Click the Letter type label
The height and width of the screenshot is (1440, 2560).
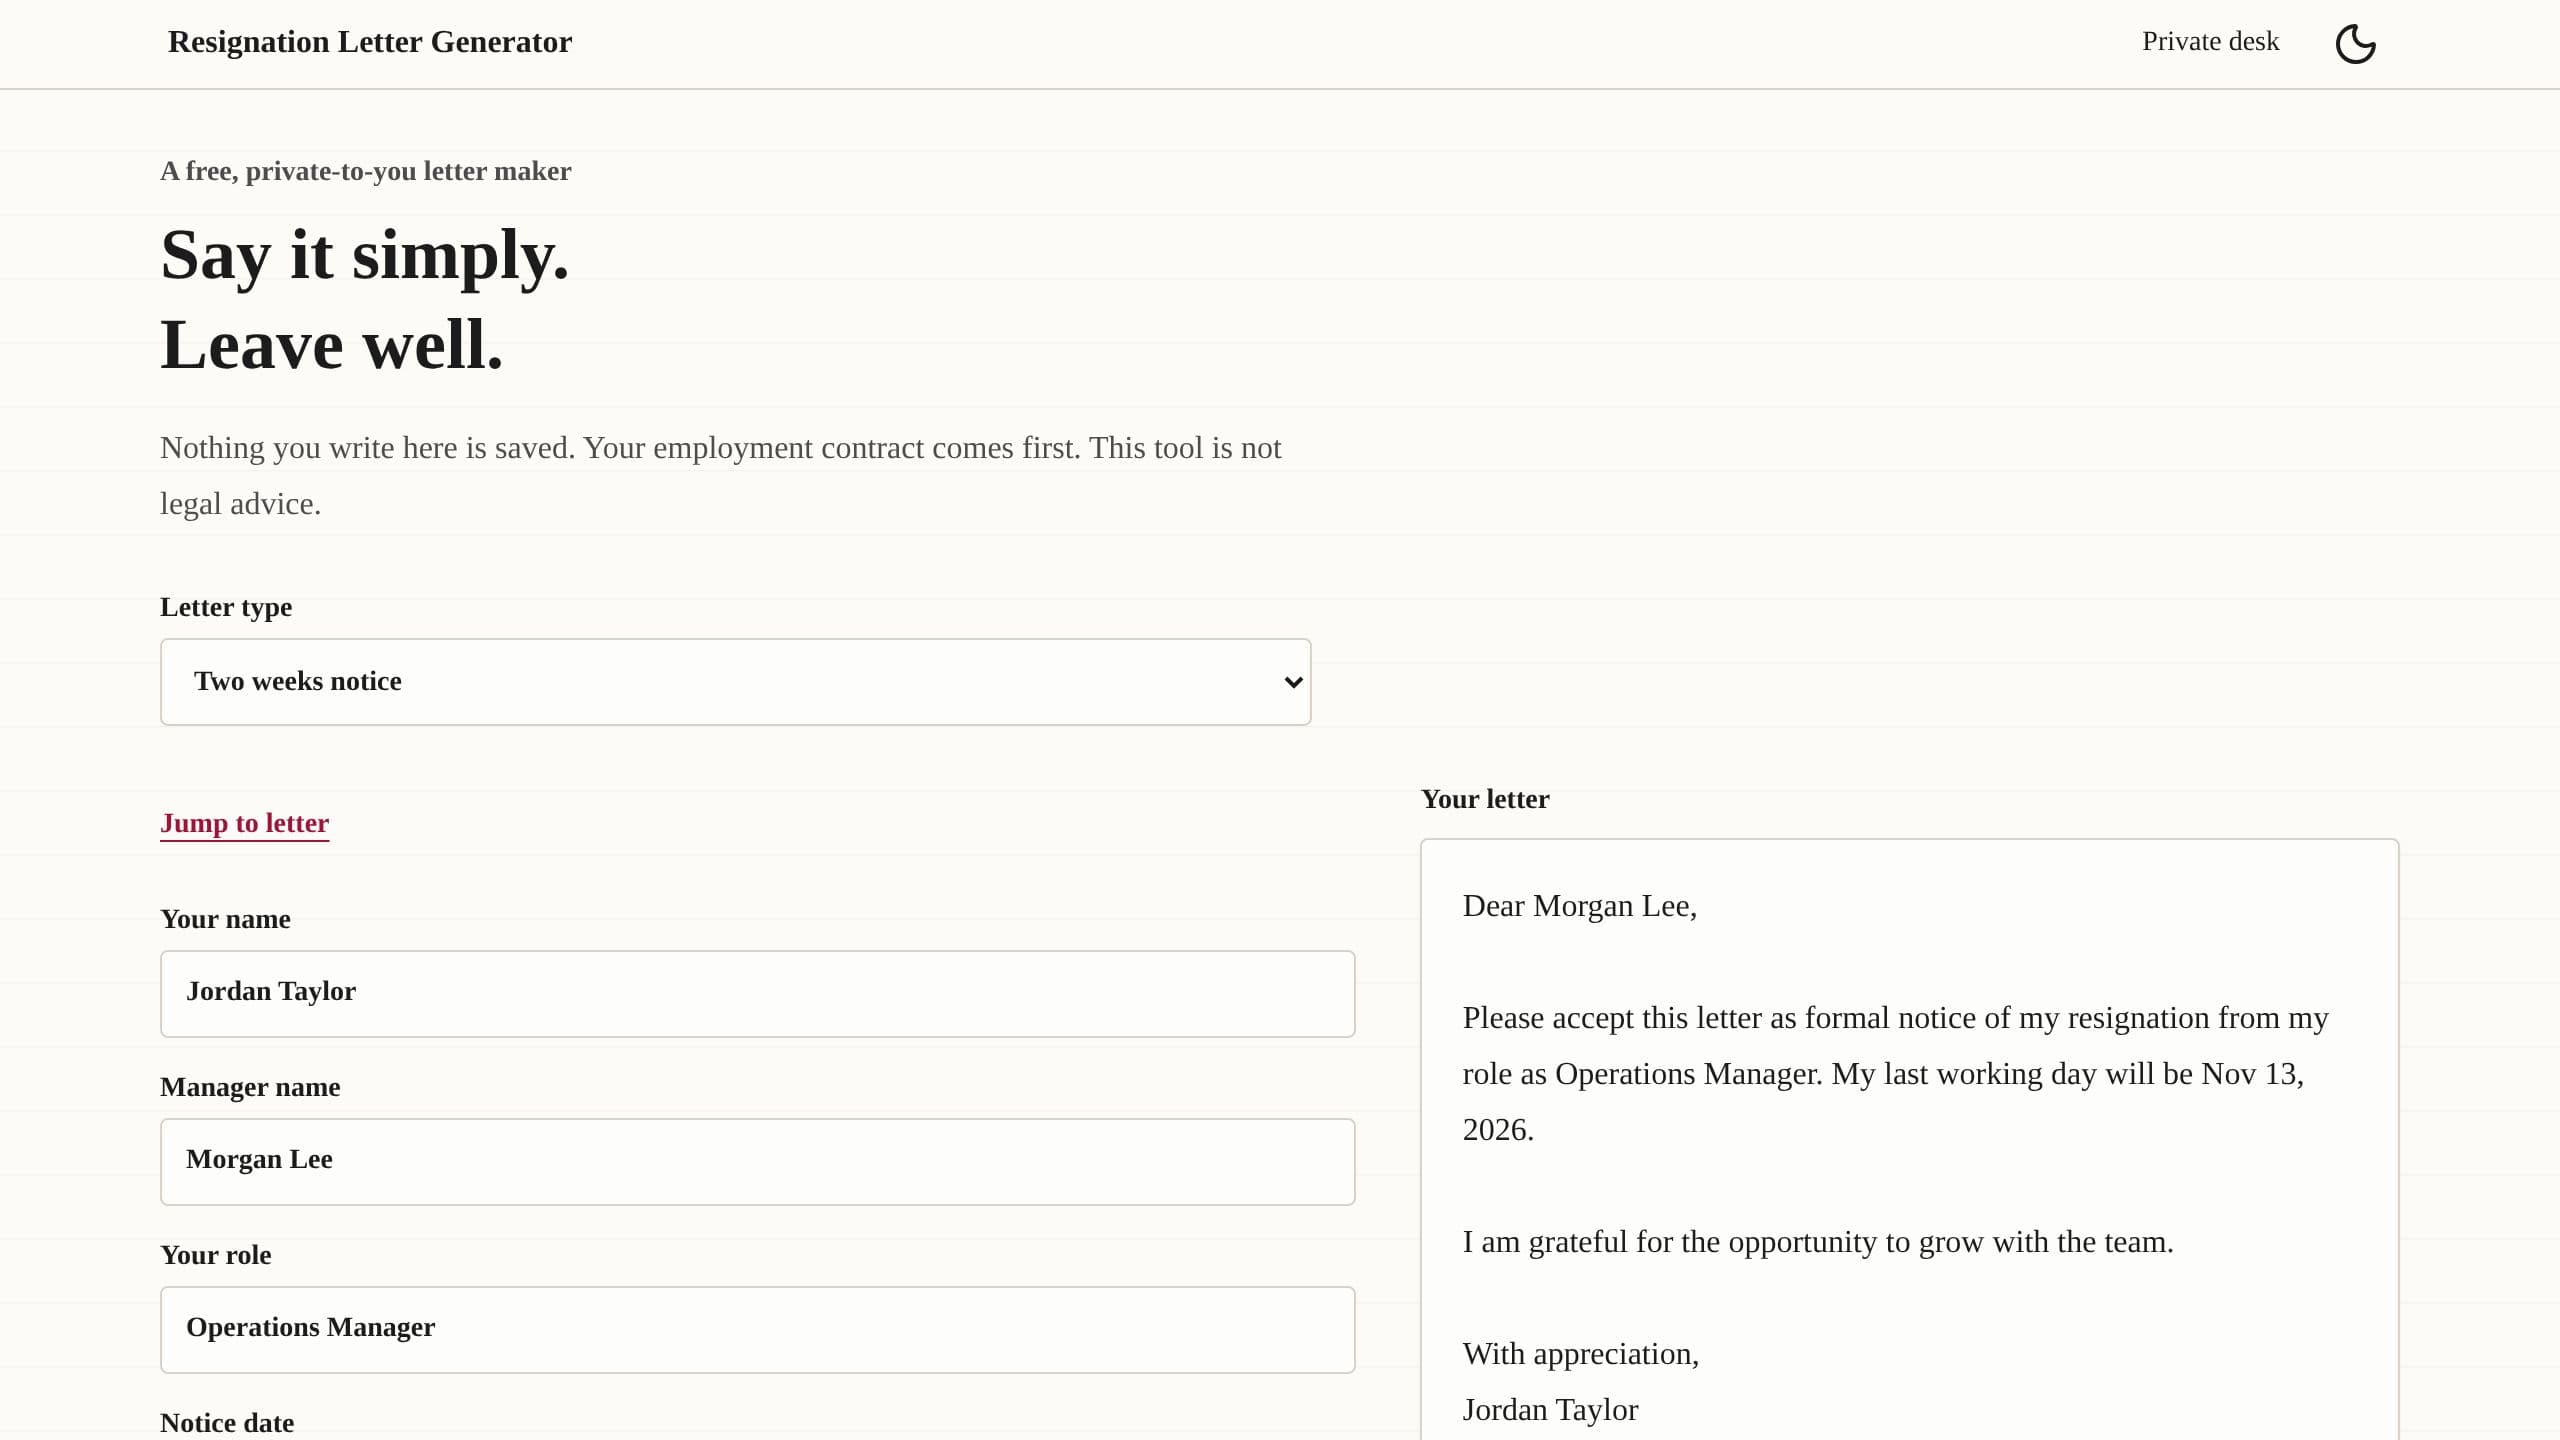pos(226,607)
